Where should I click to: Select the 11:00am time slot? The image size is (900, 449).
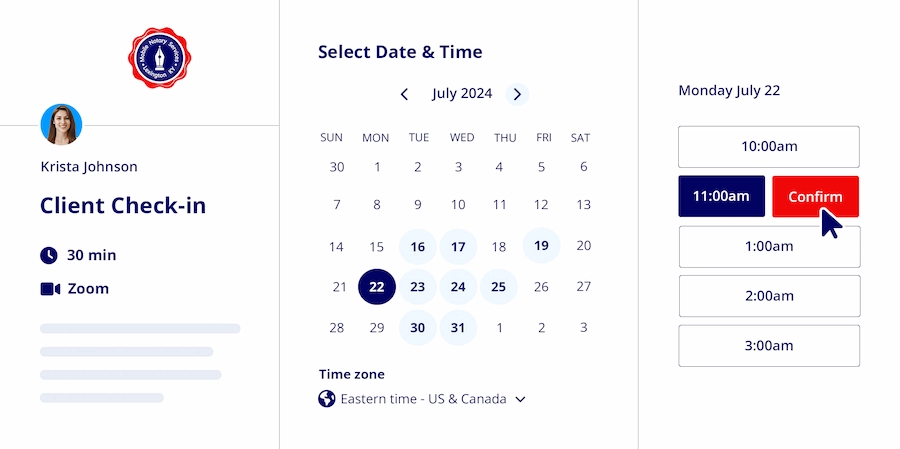[721, 196]
